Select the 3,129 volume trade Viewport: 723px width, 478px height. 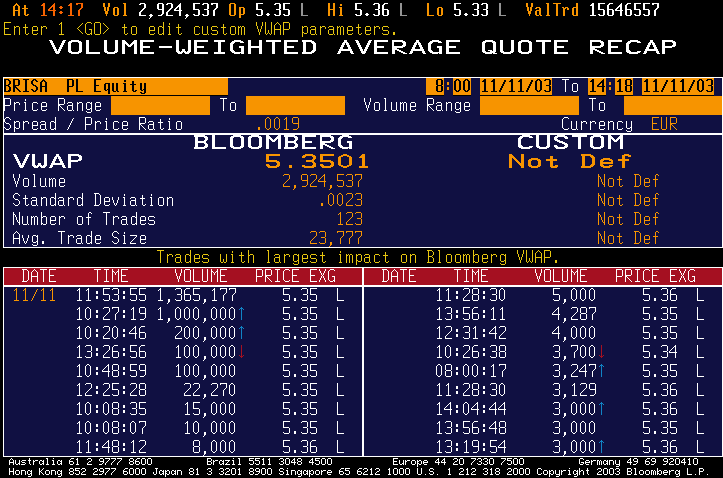pos(543,390)
